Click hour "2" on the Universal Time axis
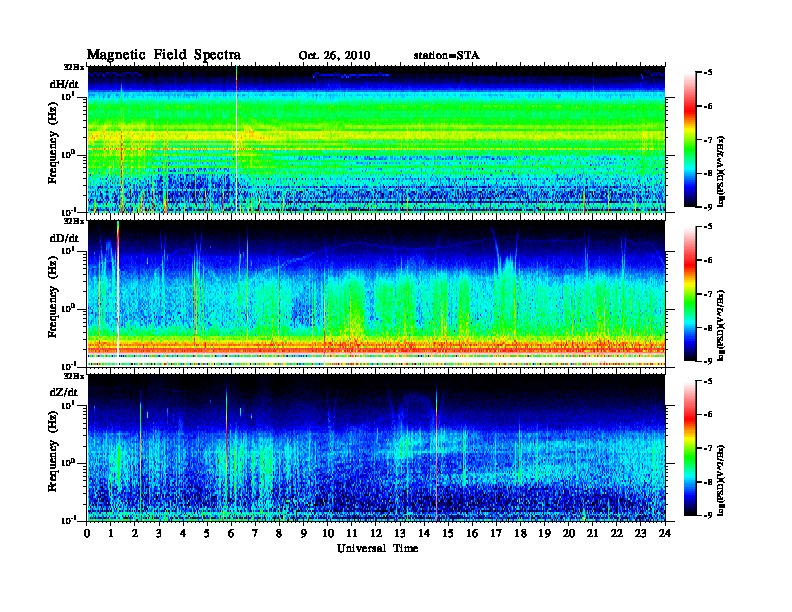This screenshot has height=612, width=792. 135,533
